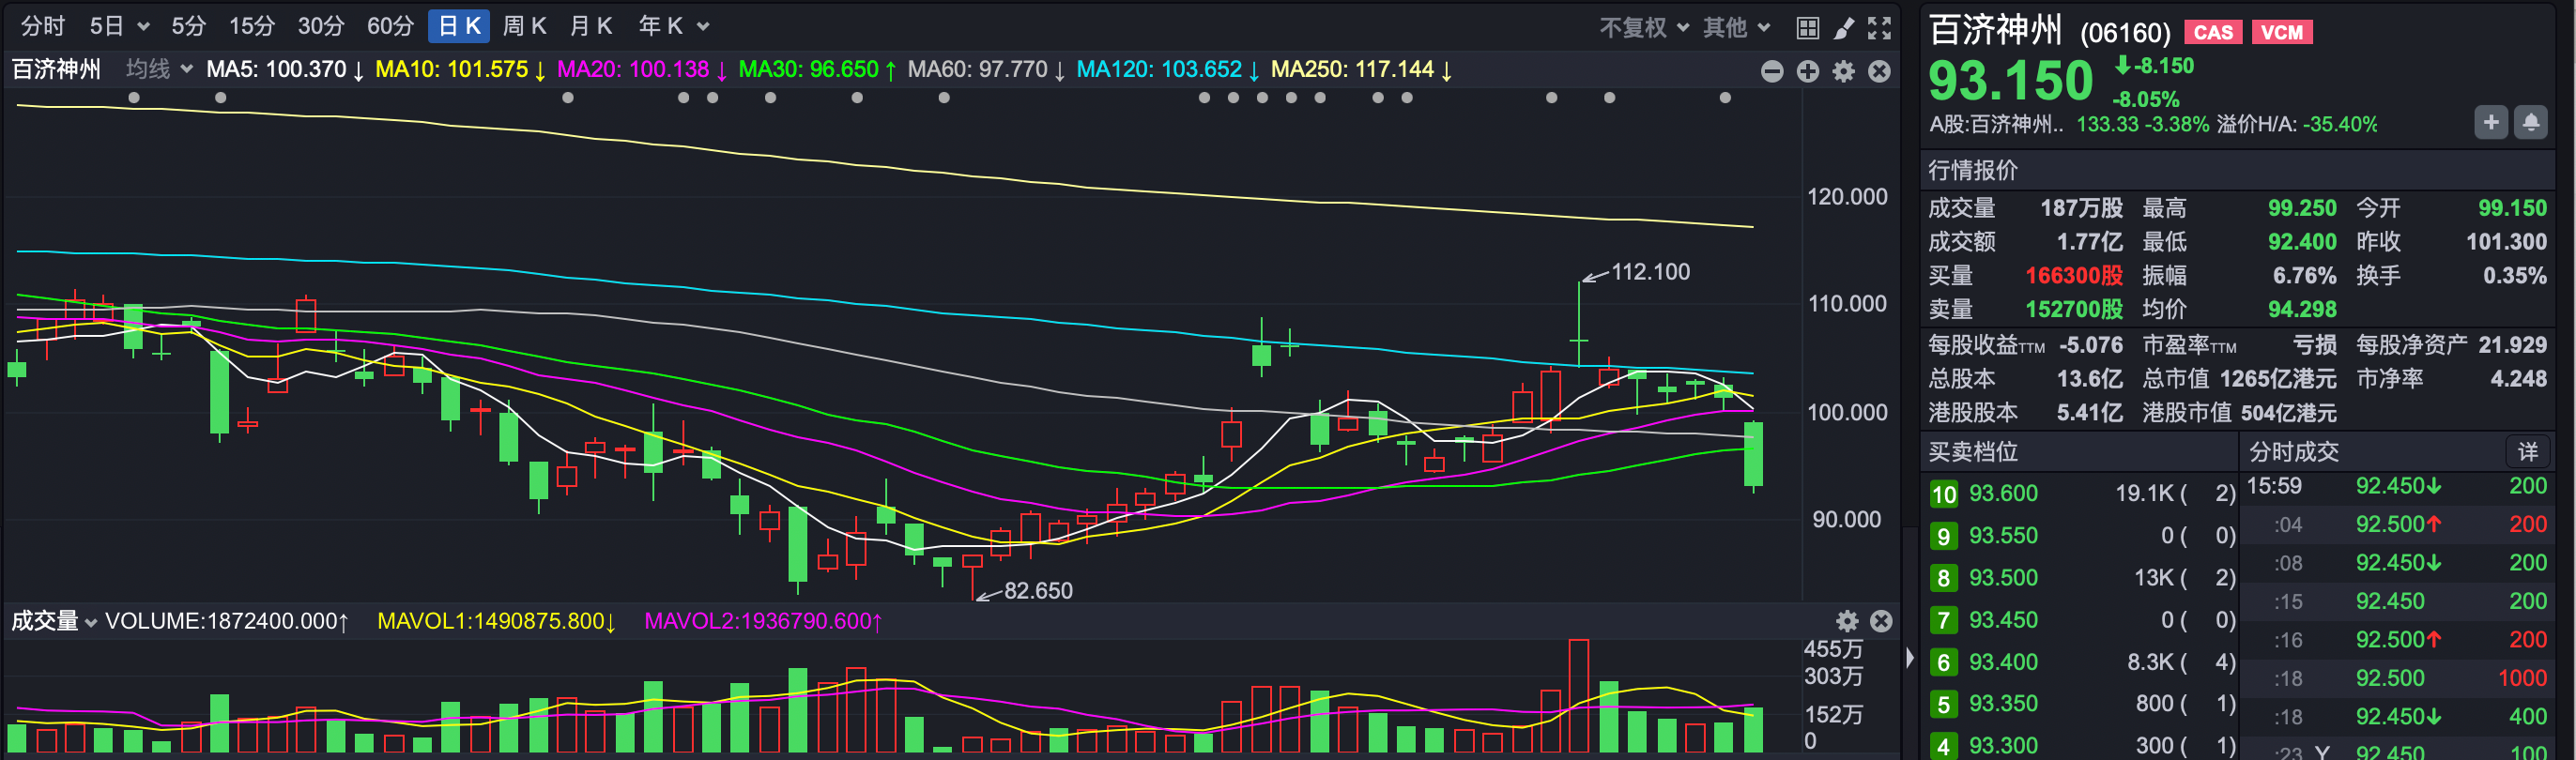
Task: Zoom in the K-line chart with plus icon
Action: click(1807, 71)
